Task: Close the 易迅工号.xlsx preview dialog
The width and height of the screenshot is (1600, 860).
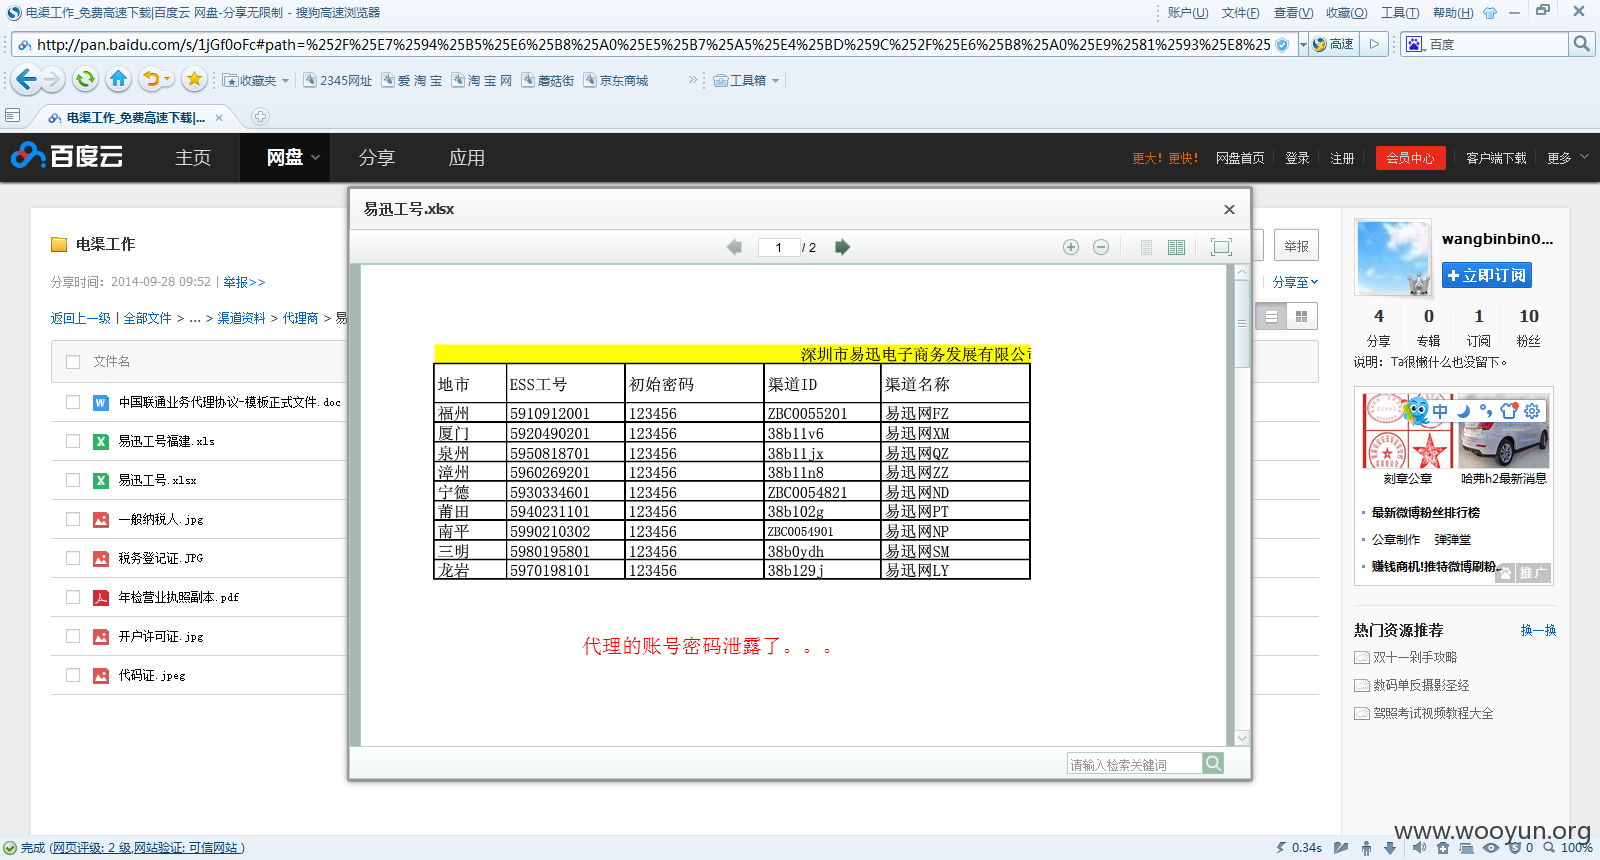Action: (x=1229, y=209)
